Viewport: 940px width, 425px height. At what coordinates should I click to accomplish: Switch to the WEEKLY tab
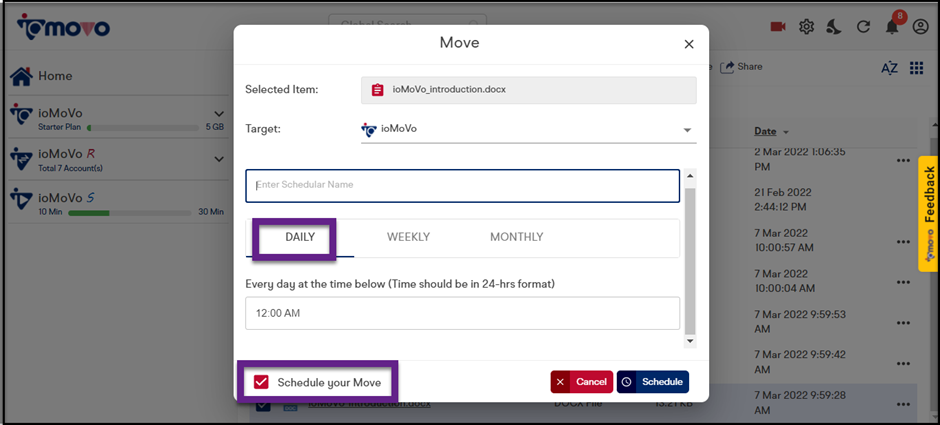click(408, 237)
